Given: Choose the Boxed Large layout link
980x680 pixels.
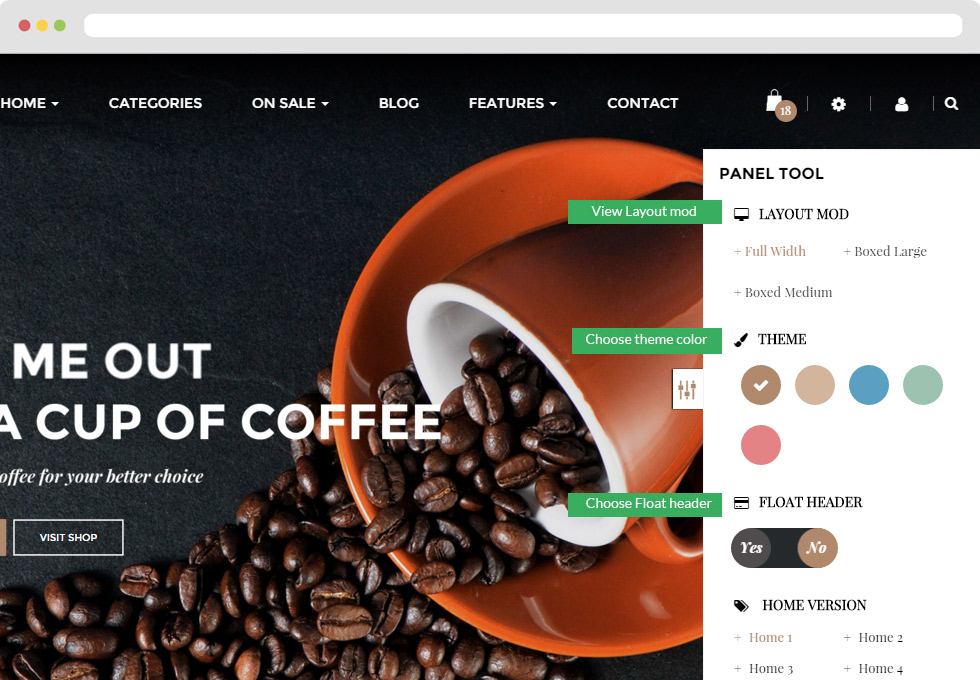Looking at the screenshot, I should pos(884,251).
